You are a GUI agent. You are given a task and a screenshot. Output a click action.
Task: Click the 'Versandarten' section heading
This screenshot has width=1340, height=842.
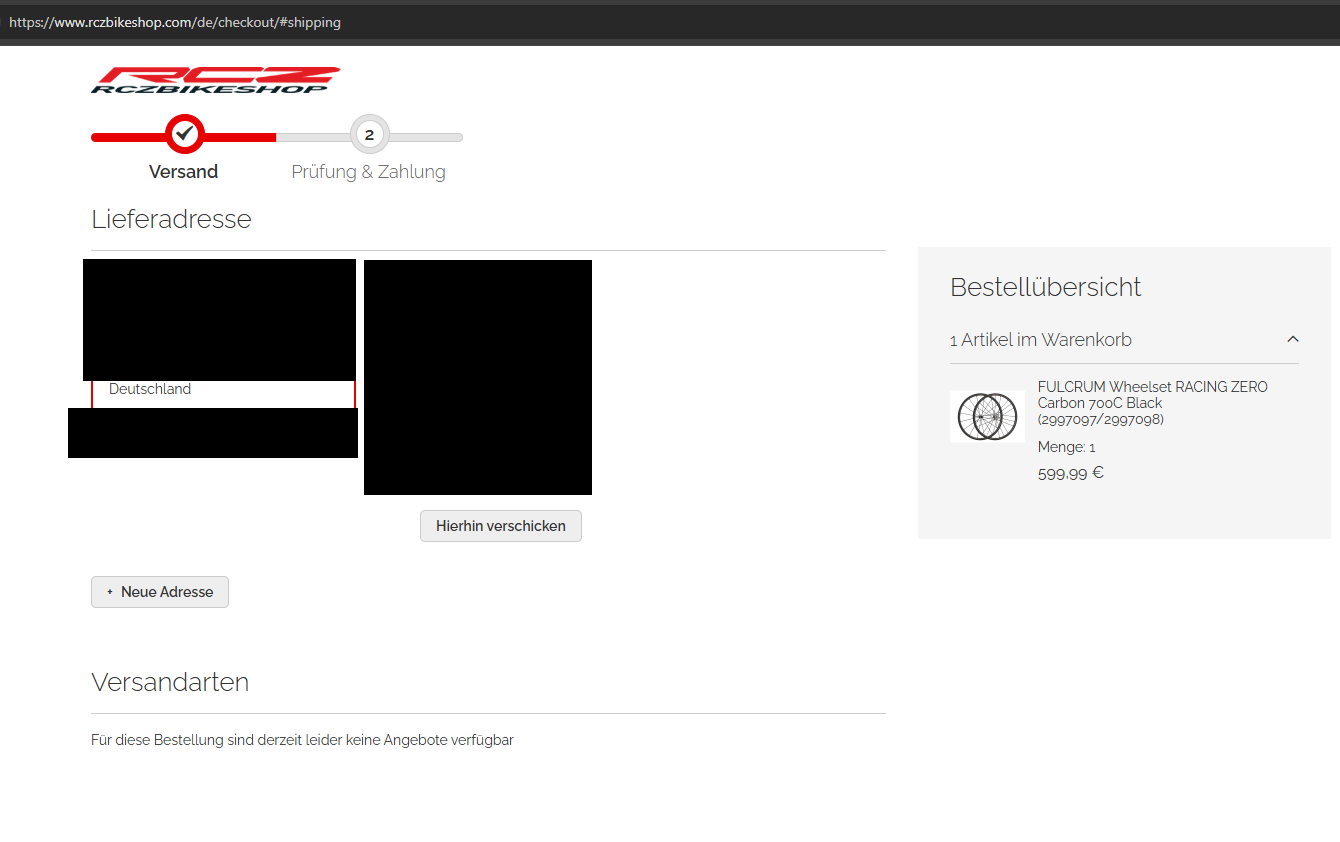[170, 682]
